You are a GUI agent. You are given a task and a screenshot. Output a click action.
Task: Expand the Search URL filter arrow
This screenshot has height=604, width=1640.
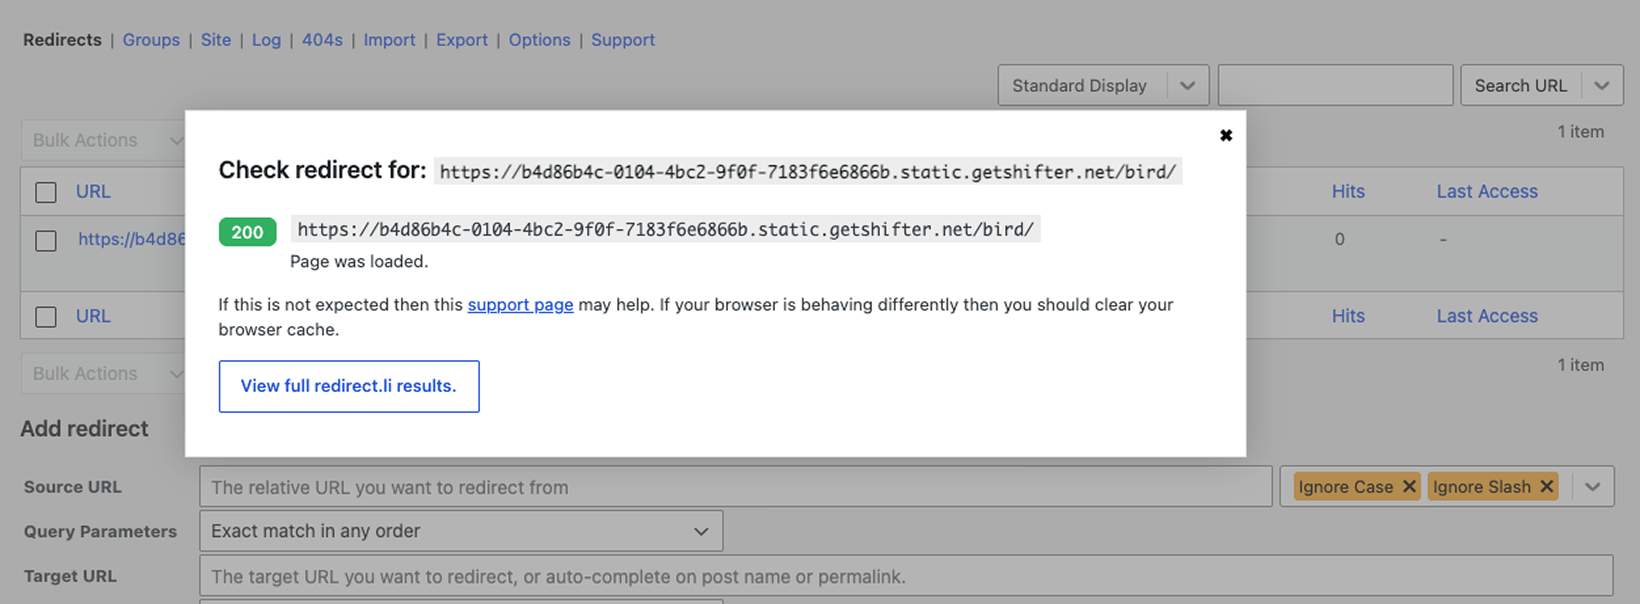(1602, 85)
